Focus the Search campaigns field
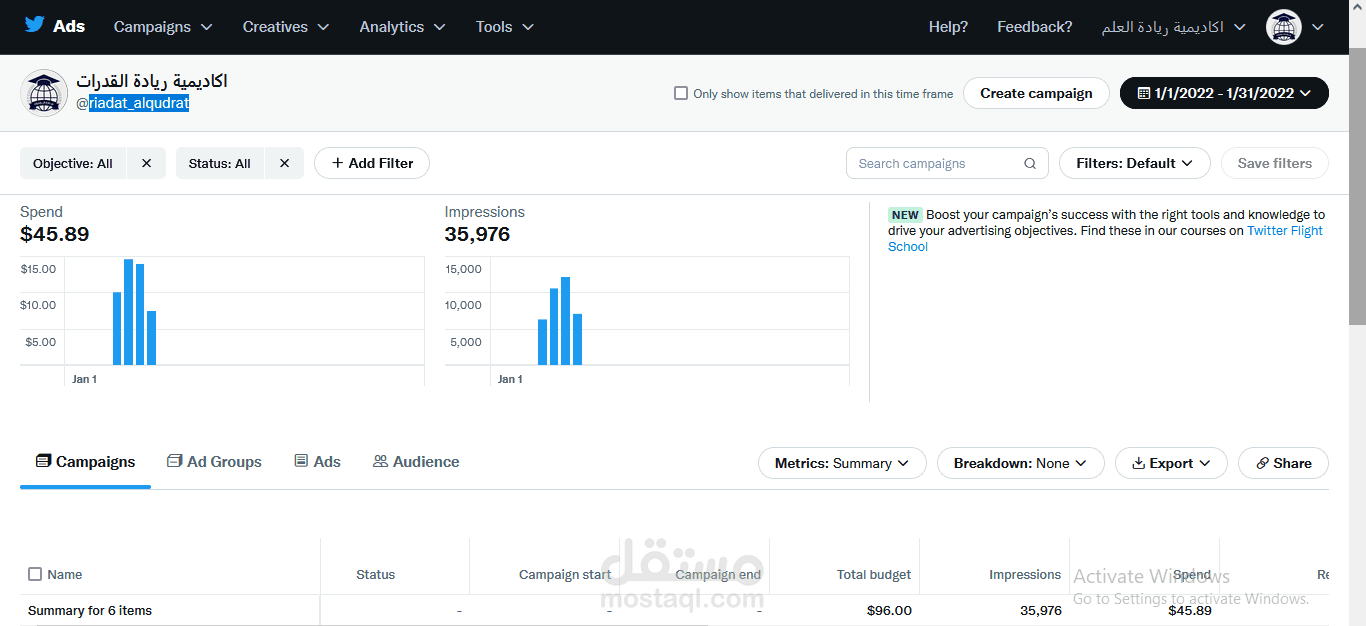 point(947,163)
